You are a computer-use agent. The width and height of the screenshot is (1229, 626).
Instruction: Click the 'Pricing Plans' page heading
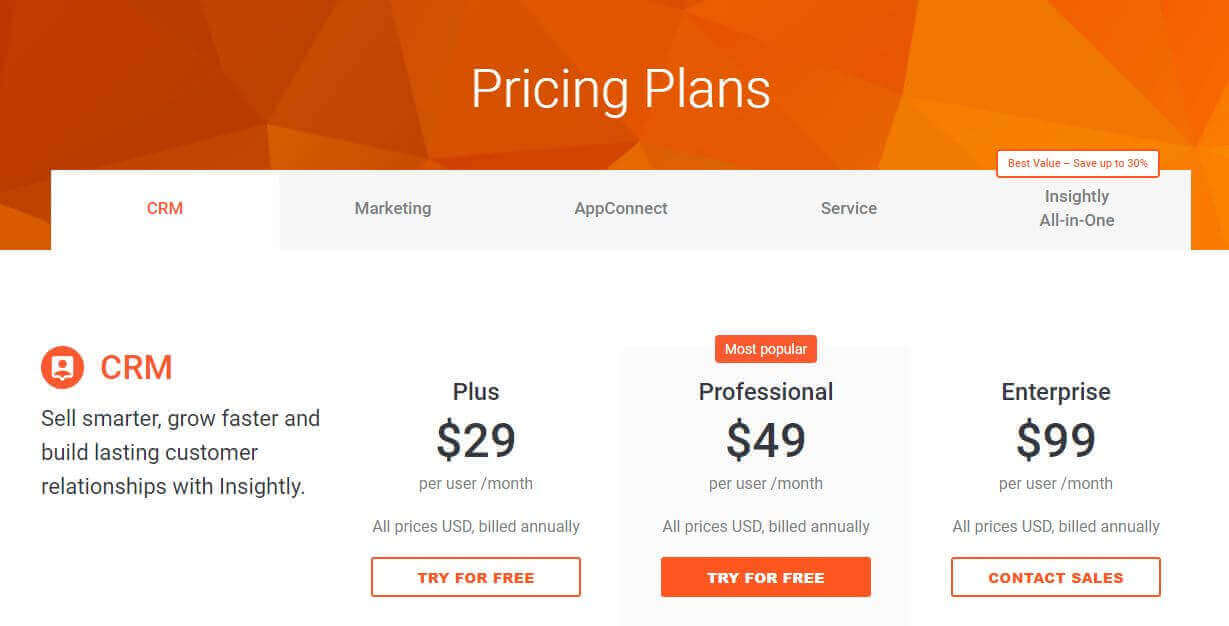click(x=621, y=90)
